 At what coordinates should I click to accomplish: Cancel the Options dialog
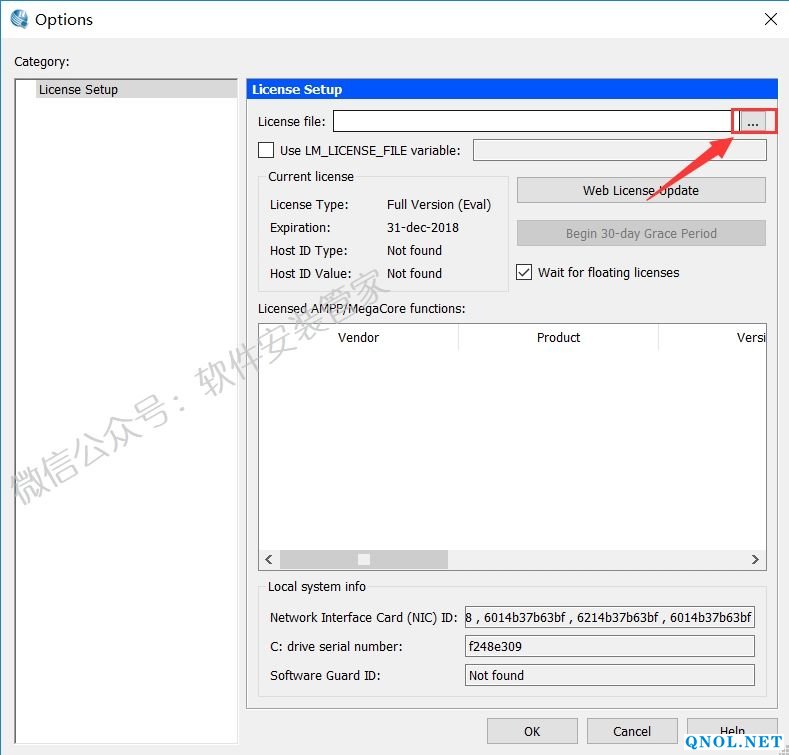[x=632, y=731]
